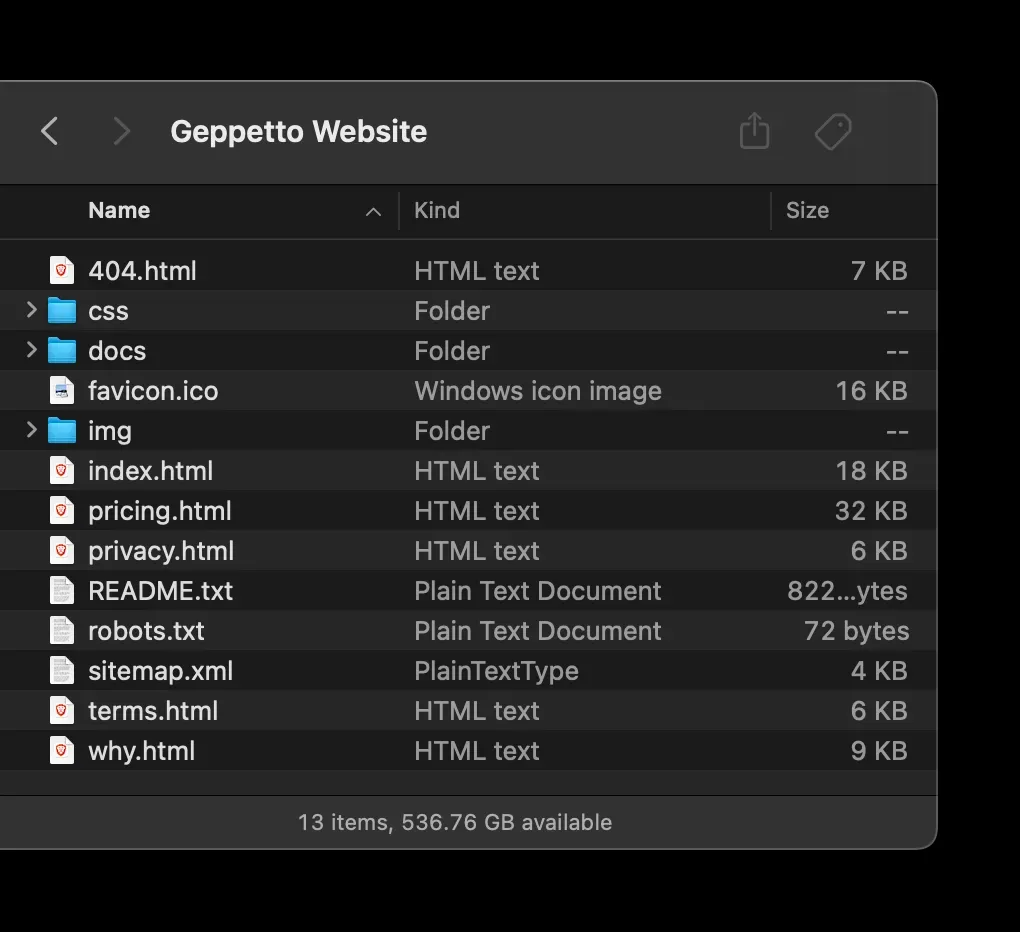Image resolution: width=1020 pixels, height=932 pixels.
Task: Click the 72 bytes size of robots.txt
Action: coord(856,631)
